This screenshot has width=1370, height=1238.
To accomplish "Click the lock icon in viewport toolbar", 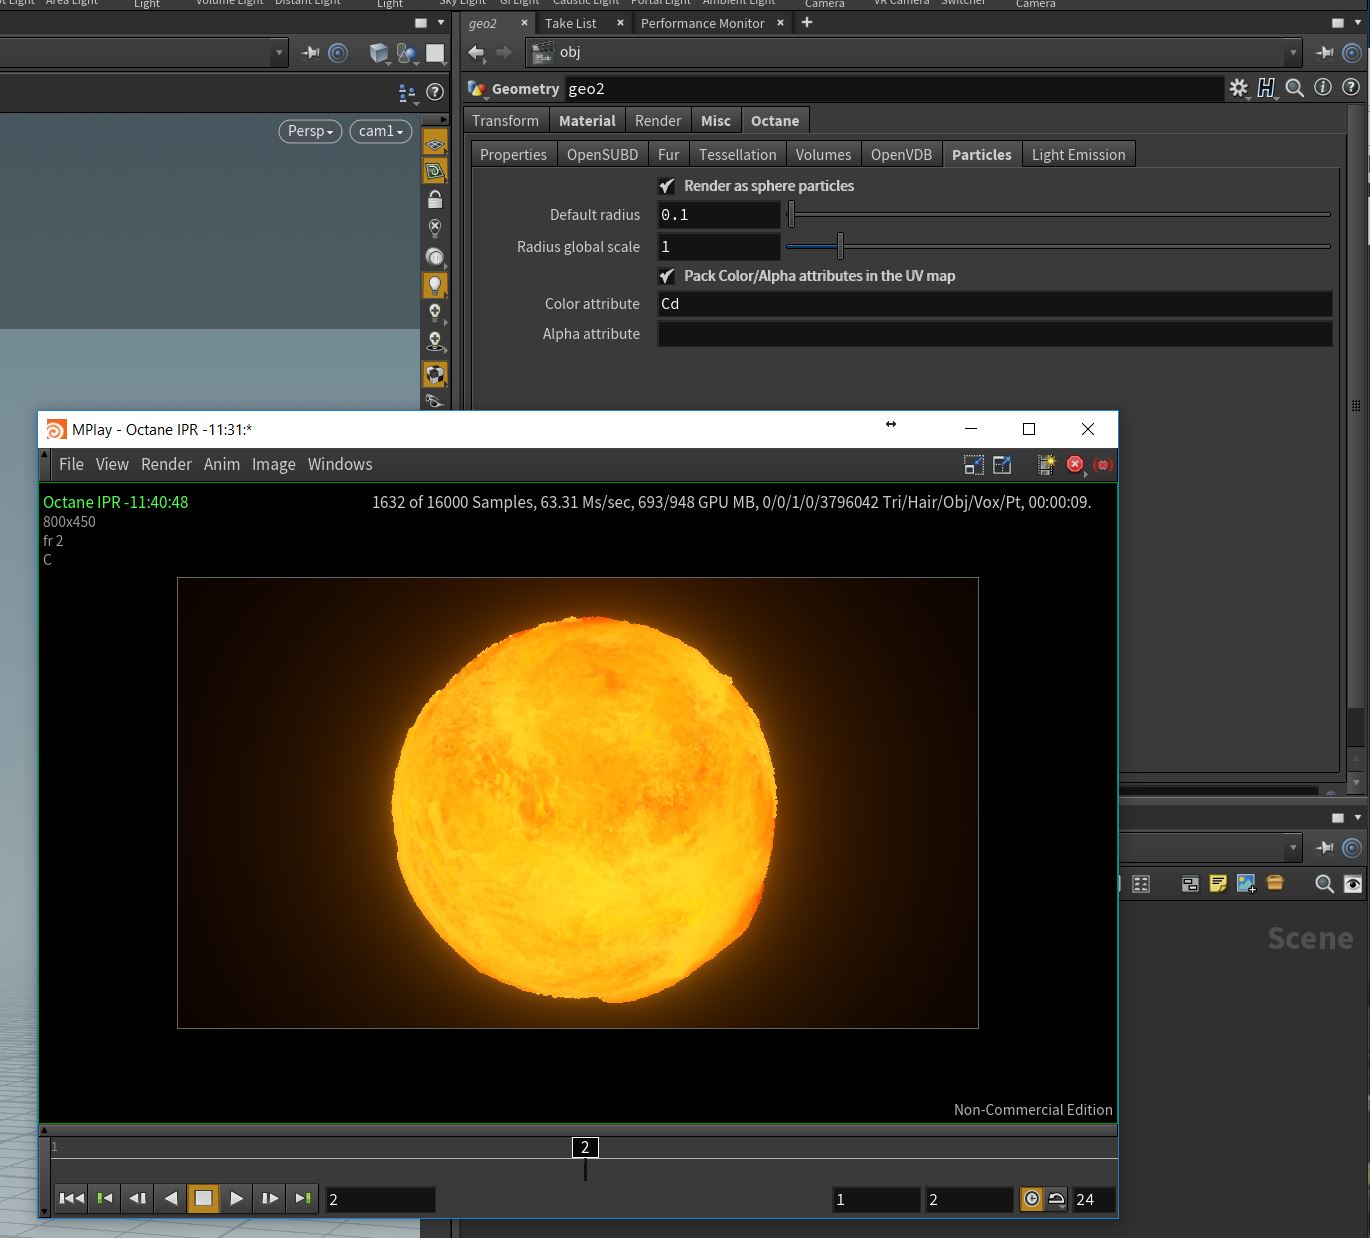I will pos(435,200).
